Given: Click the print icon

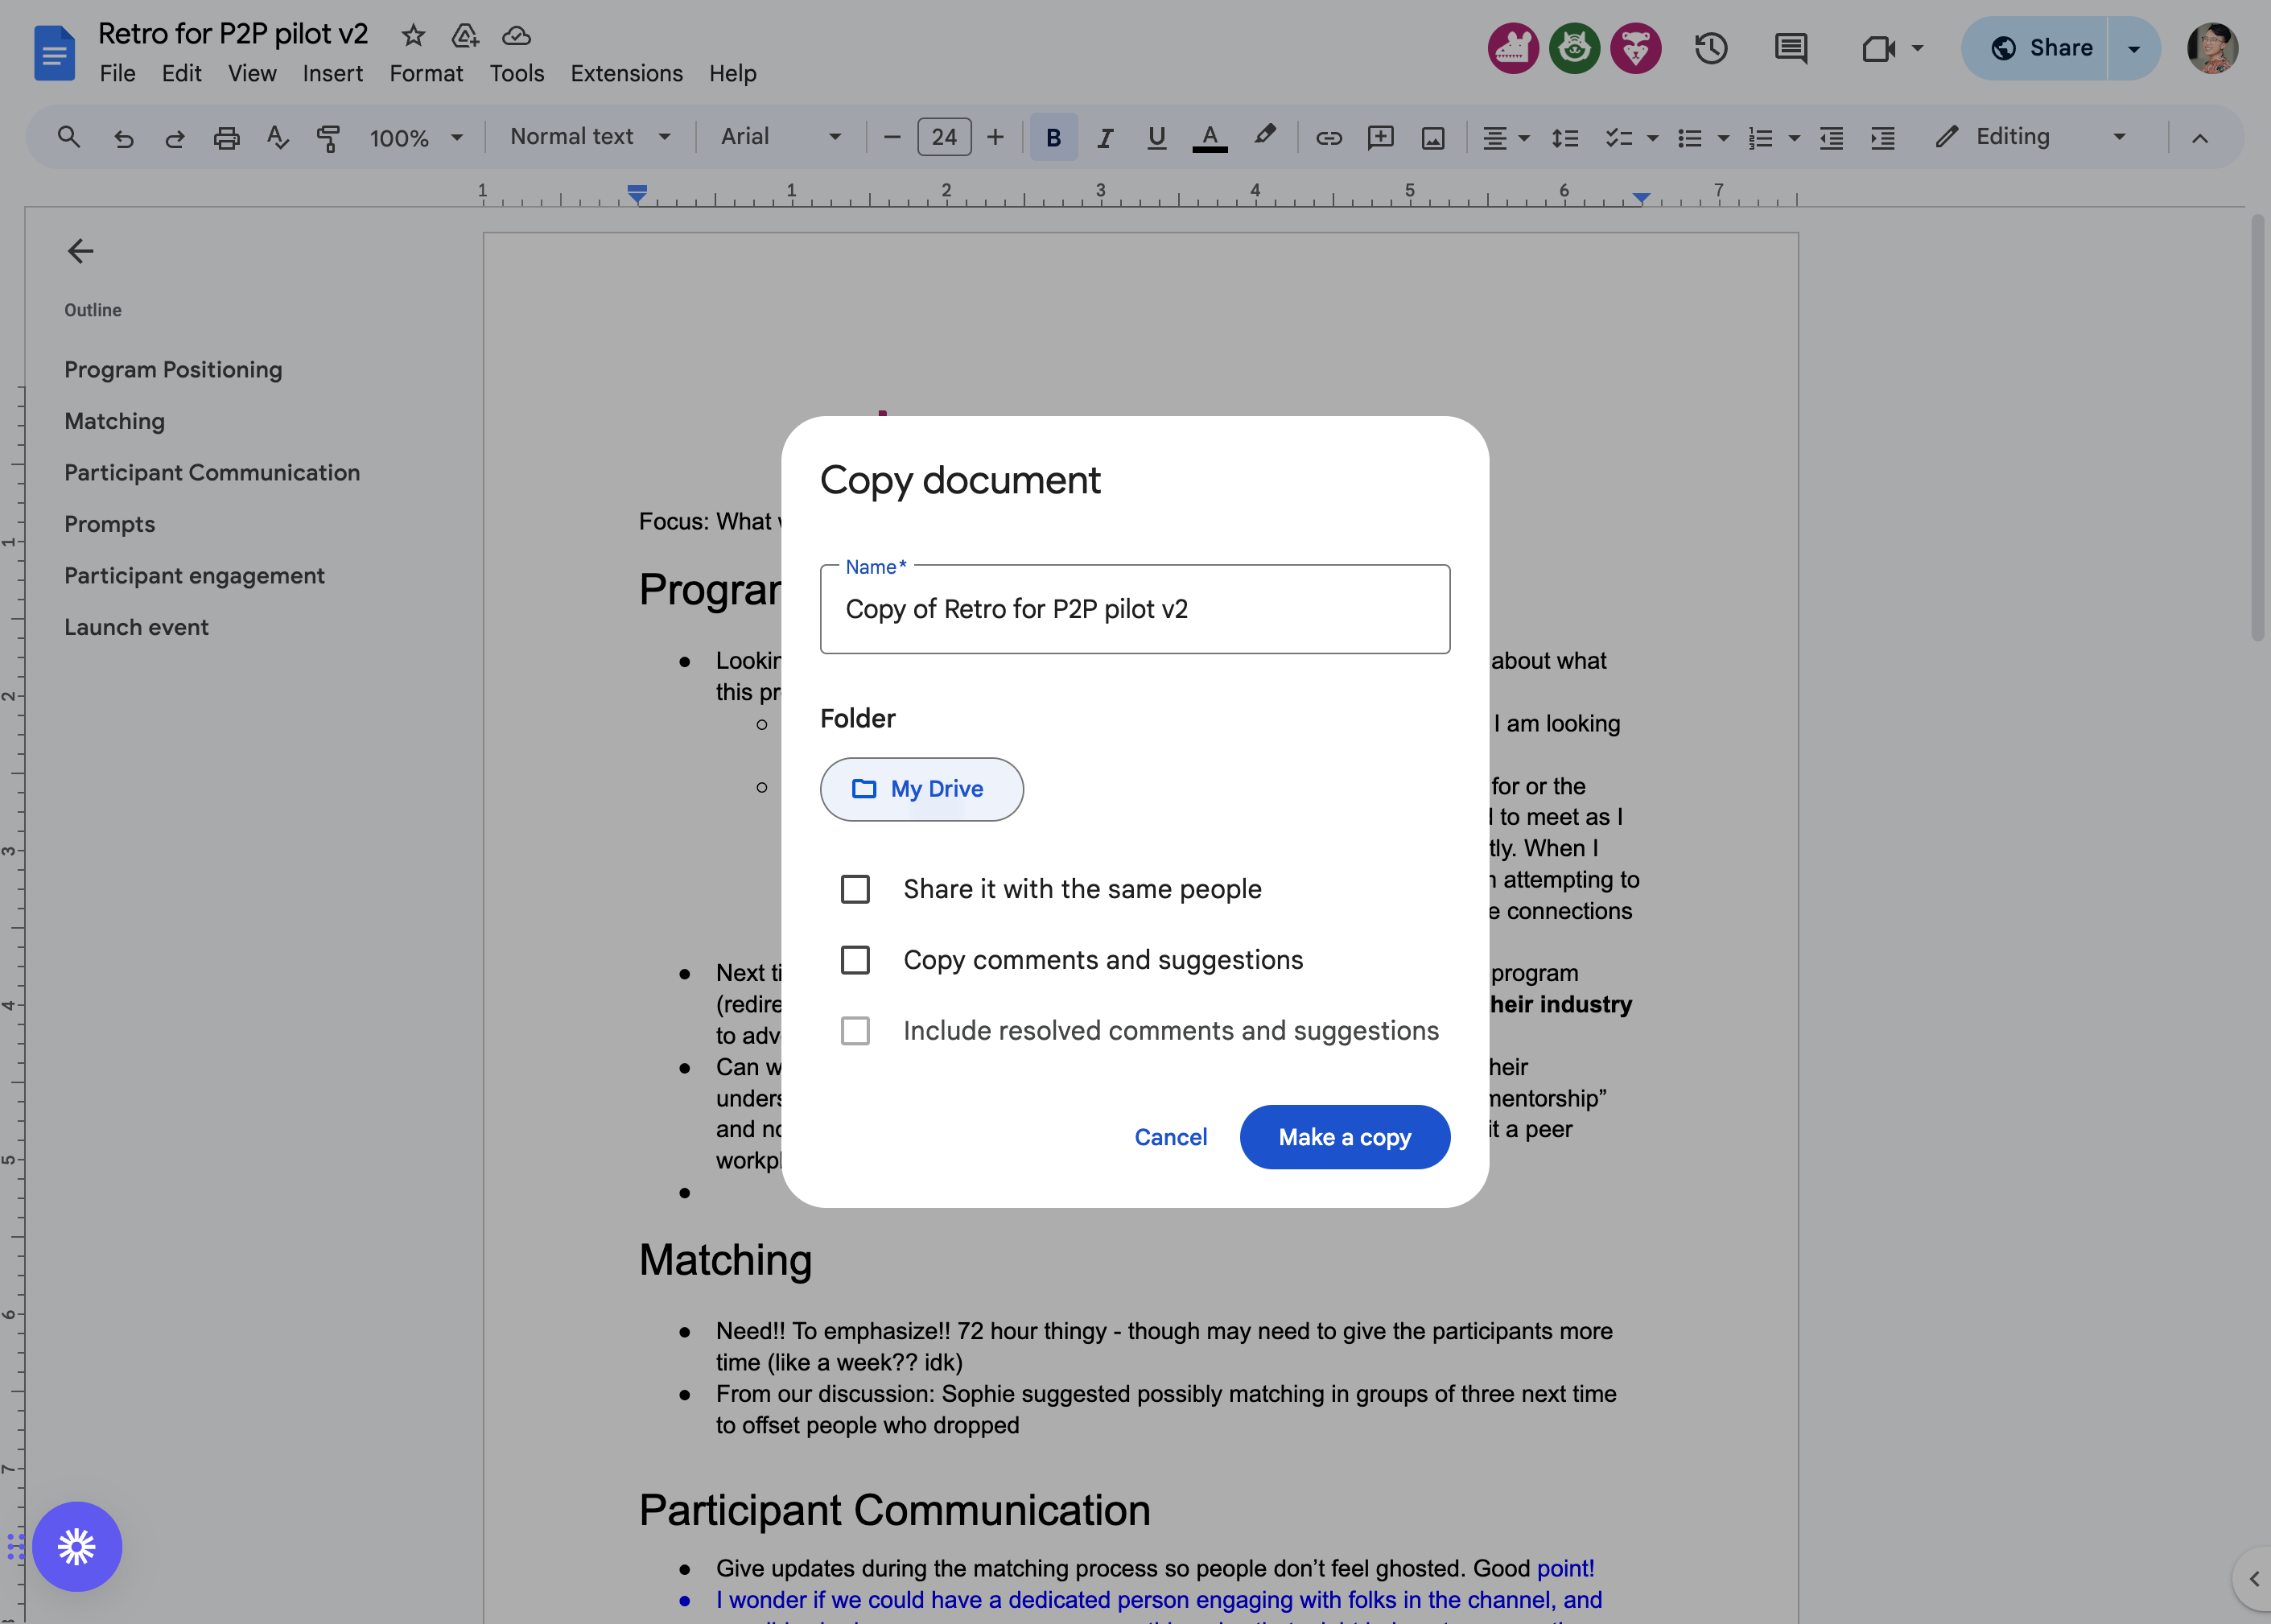Looking at the screenshot, I should tap(227, 138).
